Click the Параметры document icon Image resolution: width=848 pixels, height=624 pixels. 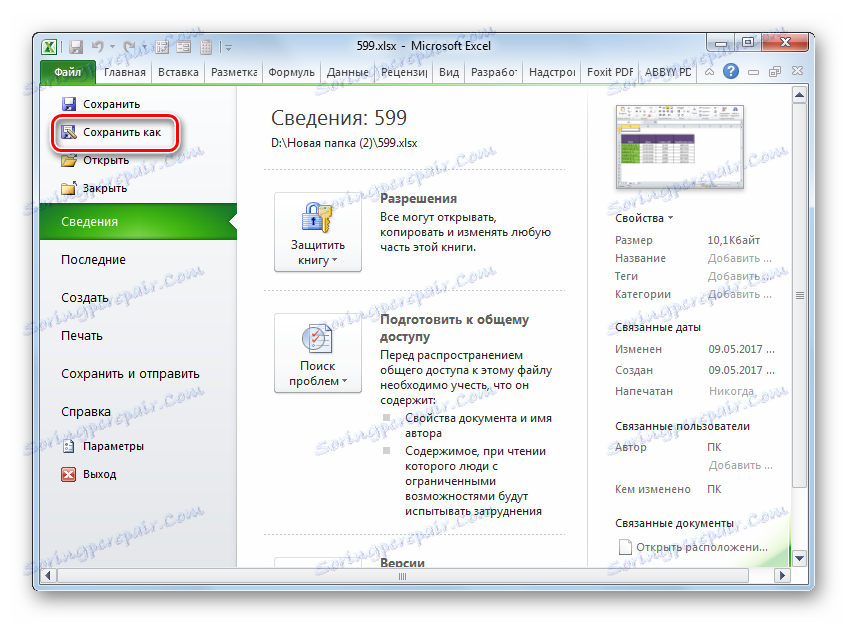tap(69, 446)
